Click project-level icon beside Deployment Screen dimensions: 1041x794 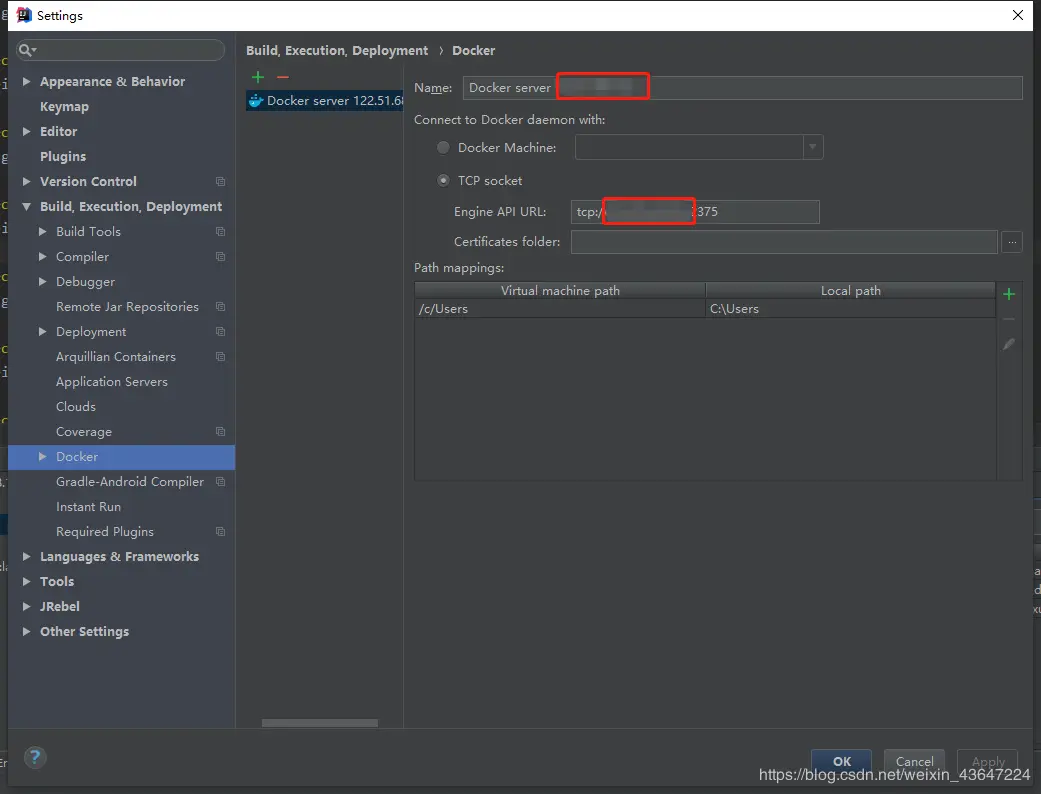[x=220, y=332]
